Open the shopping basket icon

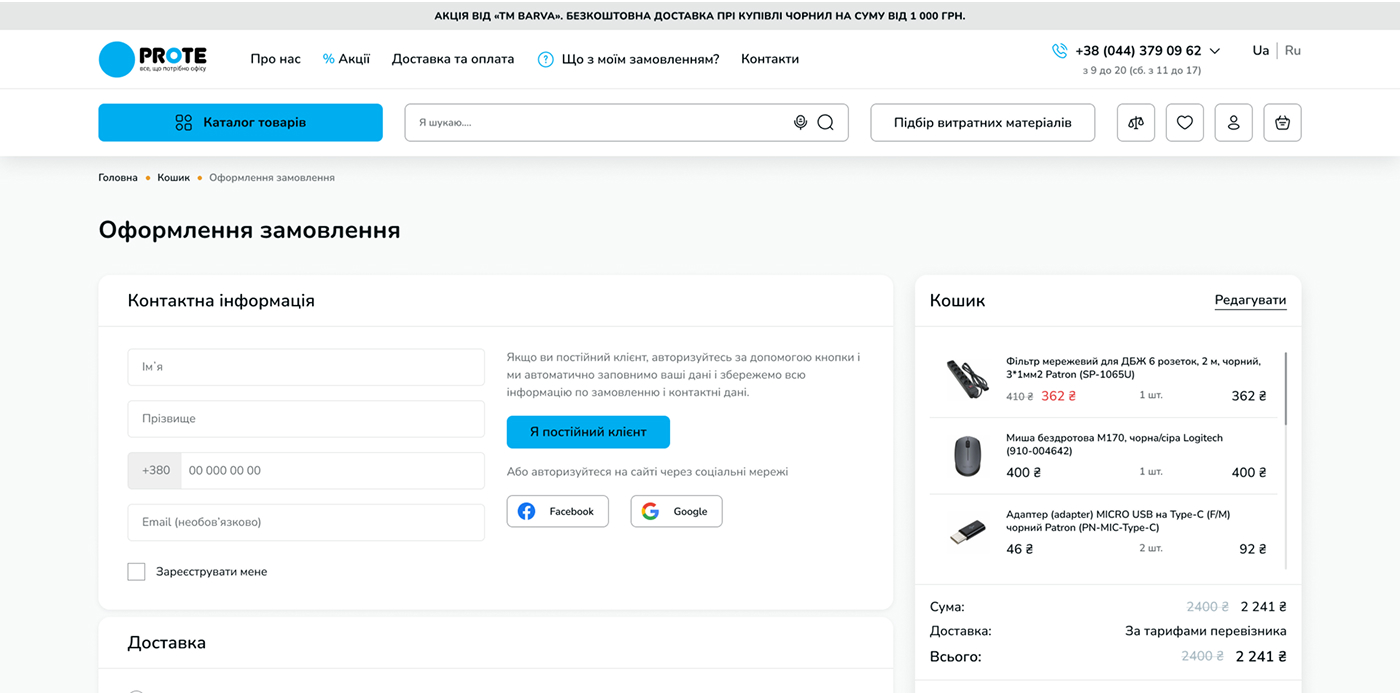[1282, 122]
